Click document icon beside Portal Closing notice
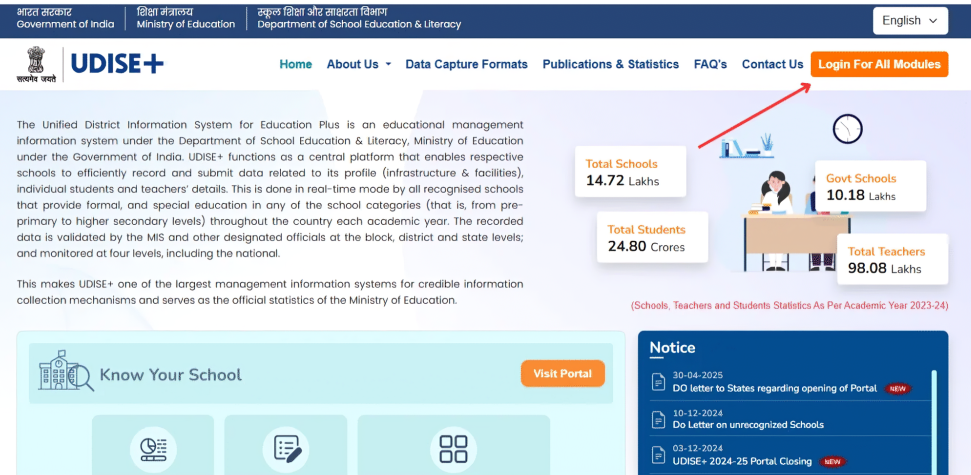Viewport: 971px width, 475px height. pyautogui.click(x=658, y=455)
